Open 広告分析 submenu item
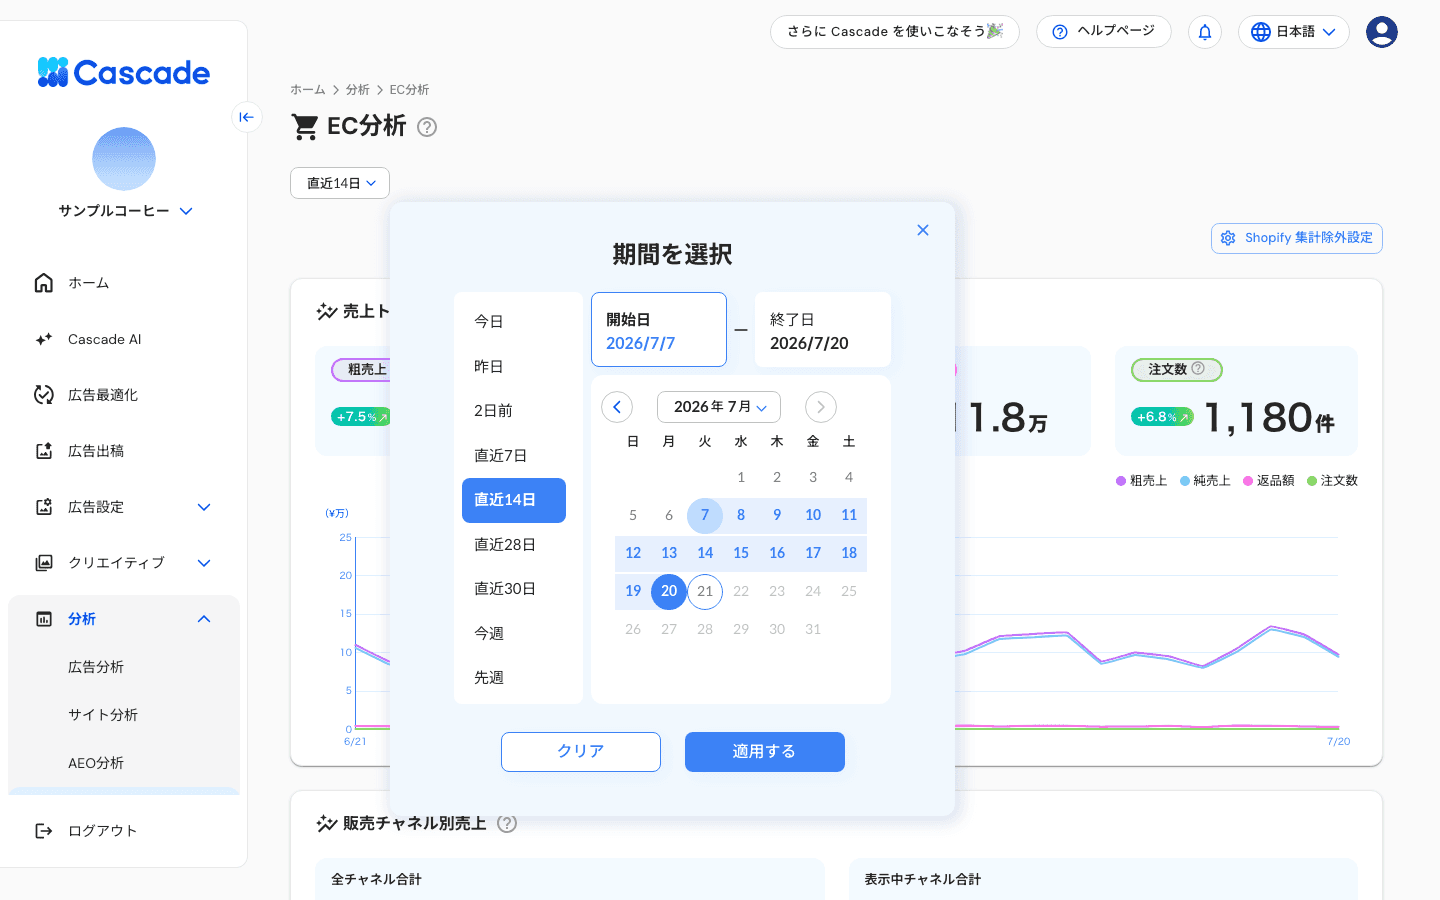The width and height of the screenshot is (1440, 900). click(x=96, y=667)
